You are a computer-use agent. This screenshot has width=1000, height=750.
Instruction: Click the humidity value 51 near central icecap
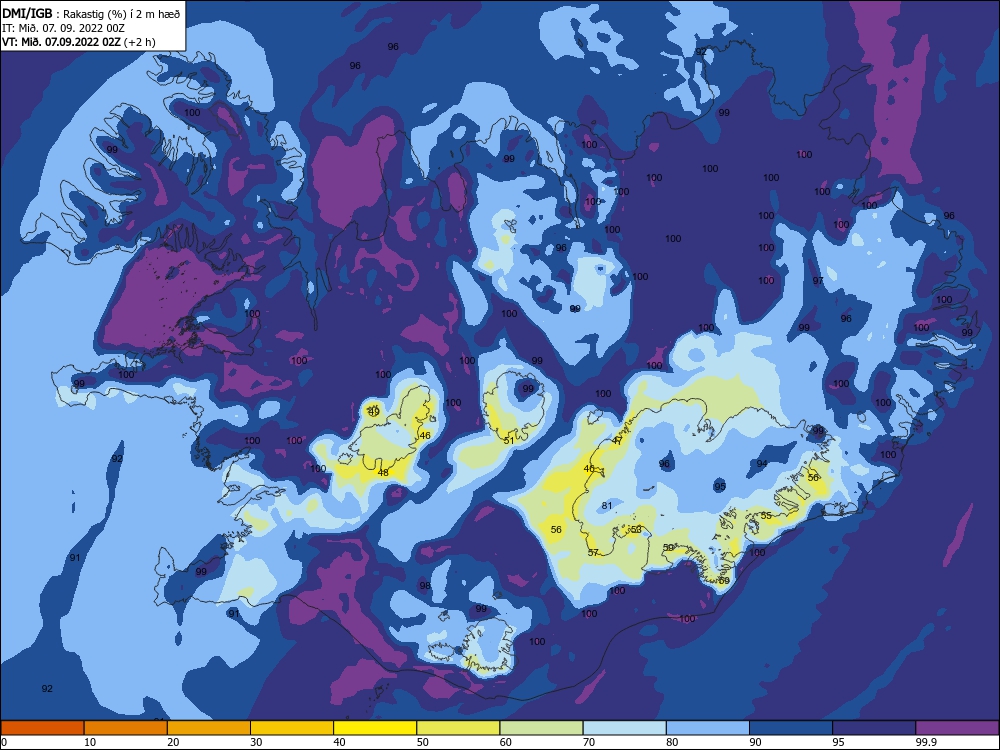(x=509, y=441)
